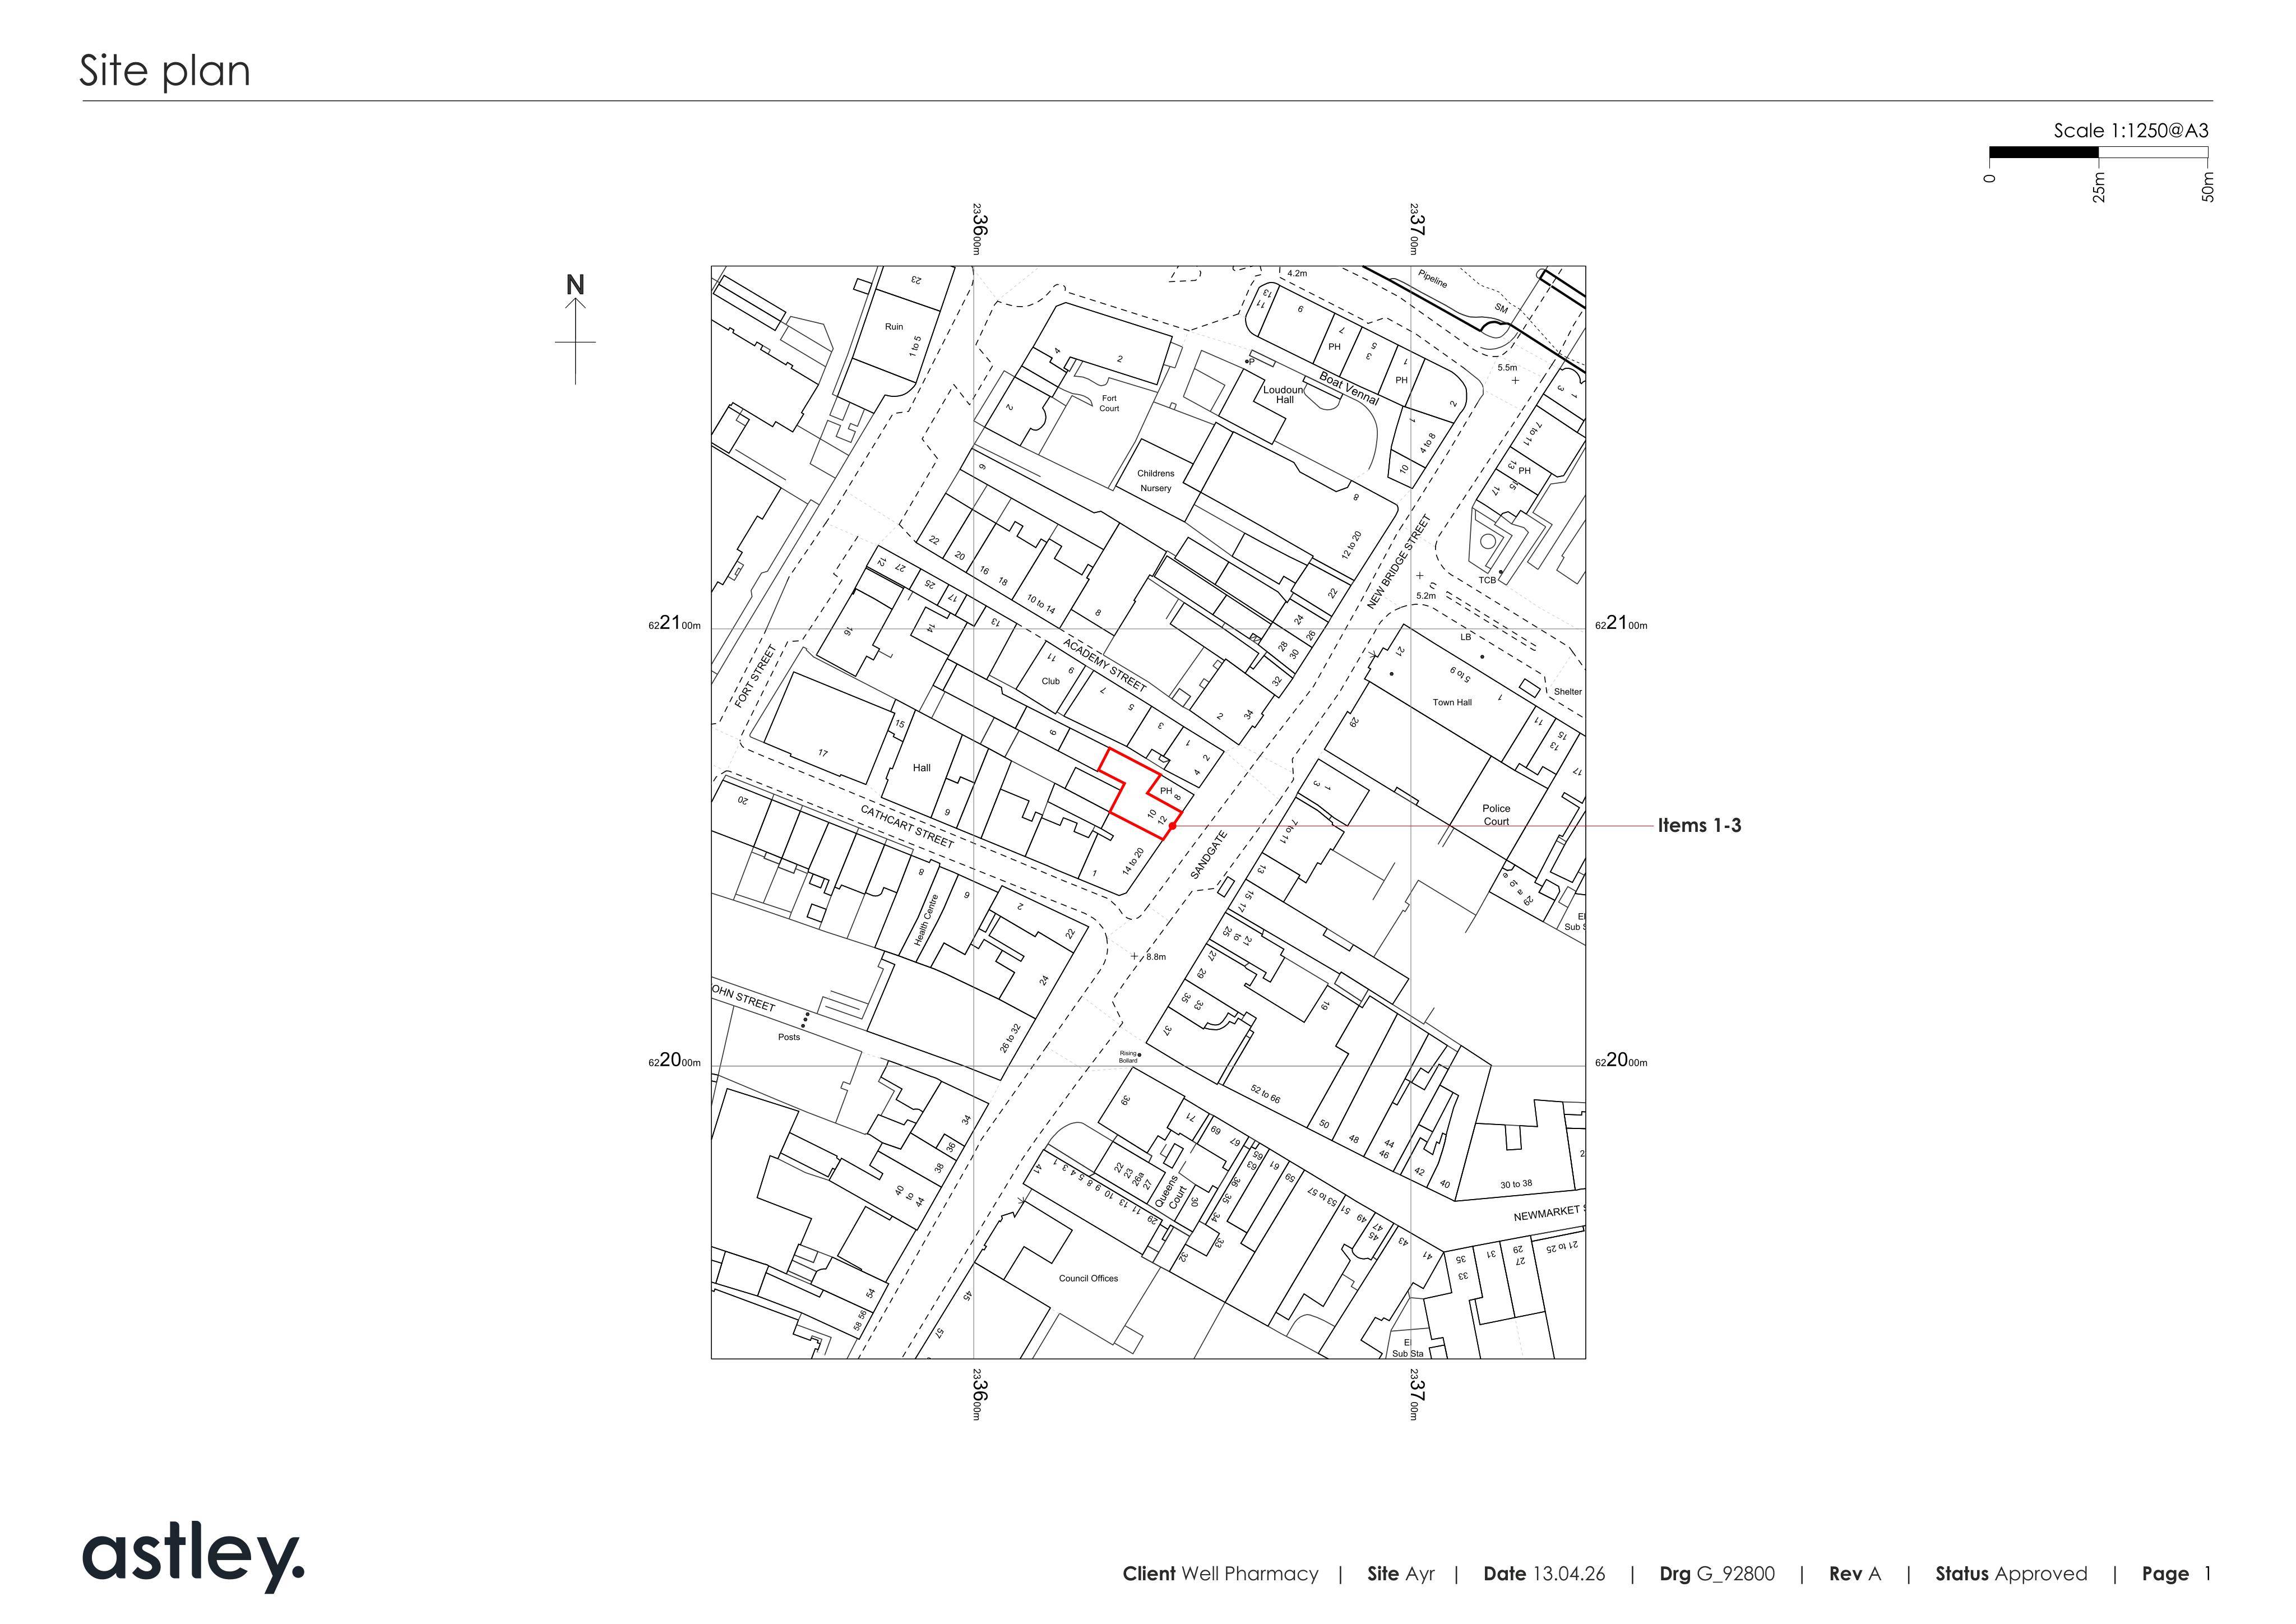Viewport: 2296px width, 1624px height.
Task: Click the 'Date 13.04.26' field
Action: (1544, 1574)
